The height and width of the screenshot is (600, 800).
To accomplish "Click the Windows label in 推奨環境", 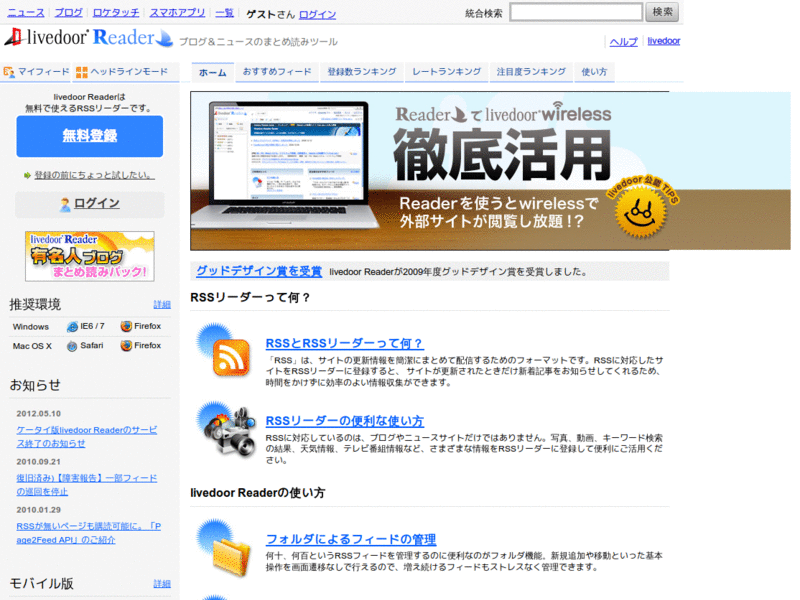I will tap(31, 327).
